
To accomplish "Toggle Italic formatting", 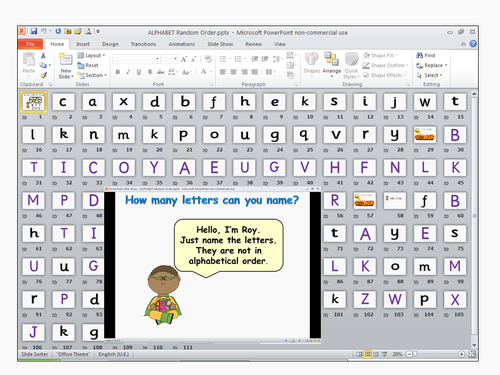I will pyautogui.click(x=128, y=72).
